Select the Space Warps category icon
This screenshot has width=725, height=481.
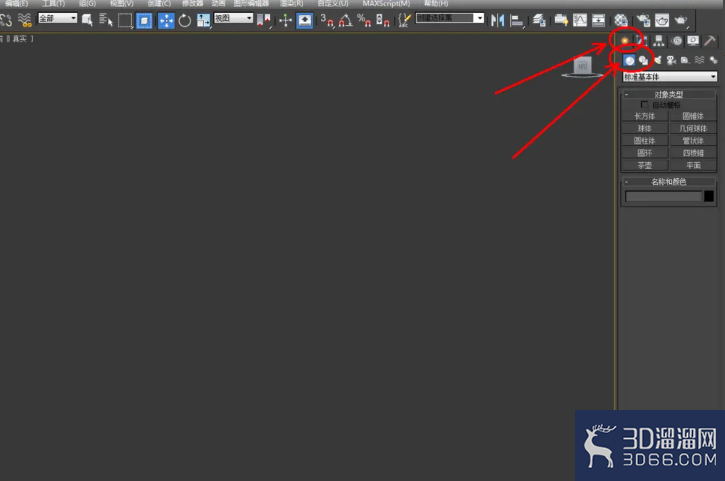tap(700, 60)
